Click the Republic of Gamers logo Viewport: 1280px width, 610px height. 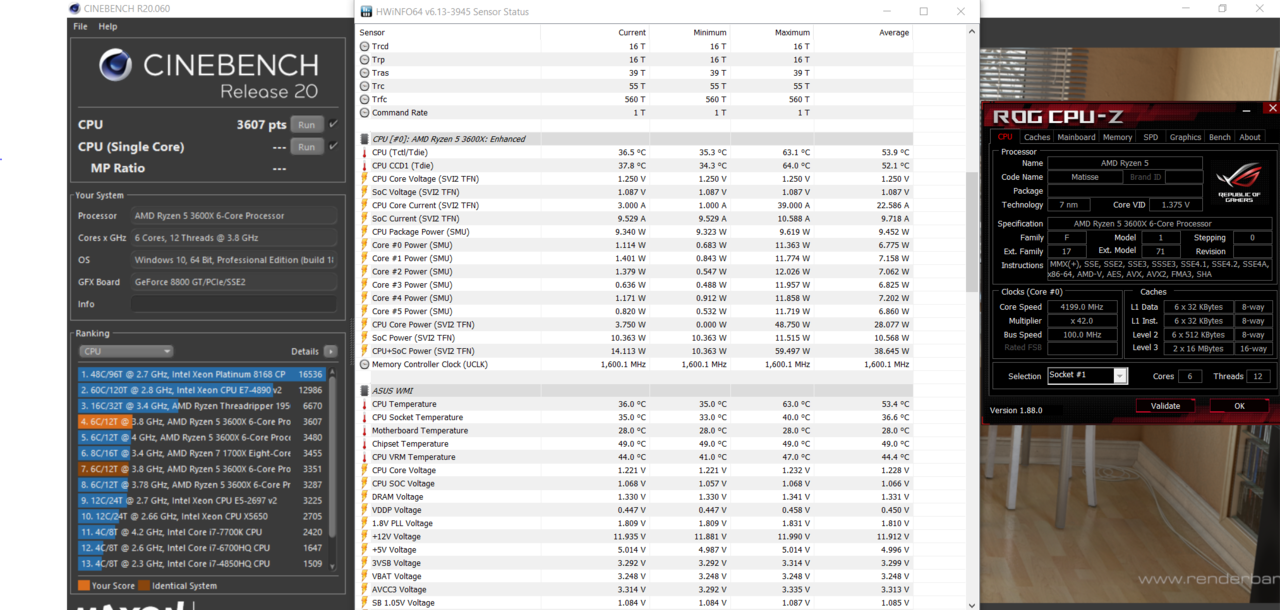1240,183
